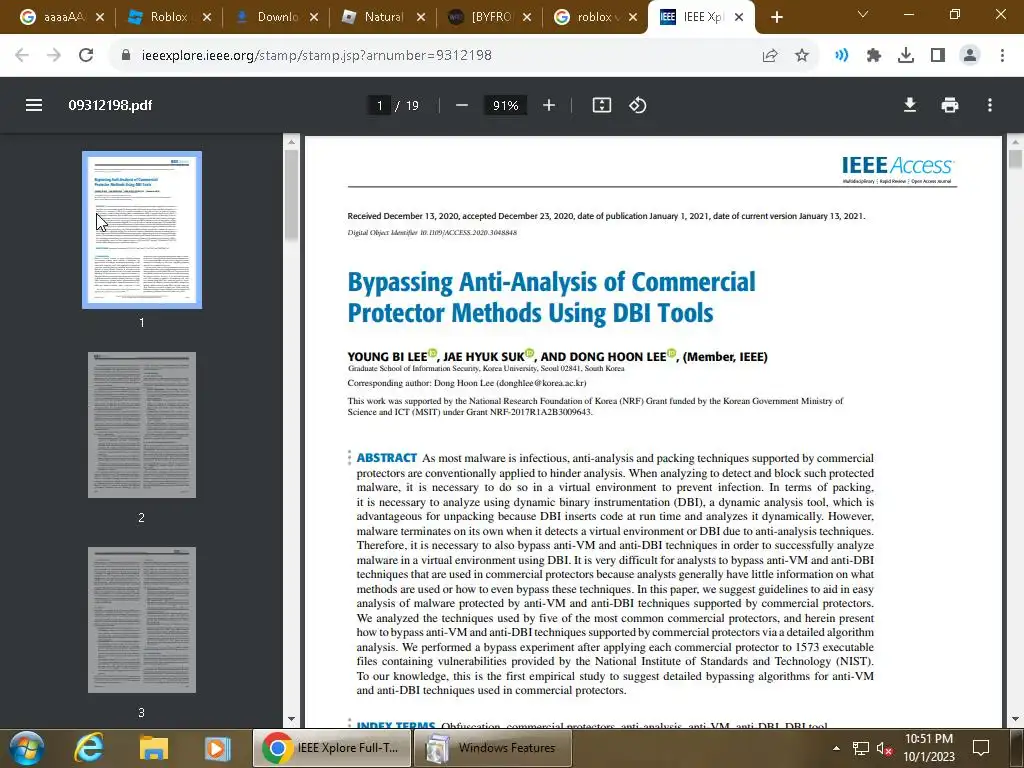1024x768 pixels.
Task: Click the DOI identifier text
Action: pyautogui.click(x=432, y=232)
